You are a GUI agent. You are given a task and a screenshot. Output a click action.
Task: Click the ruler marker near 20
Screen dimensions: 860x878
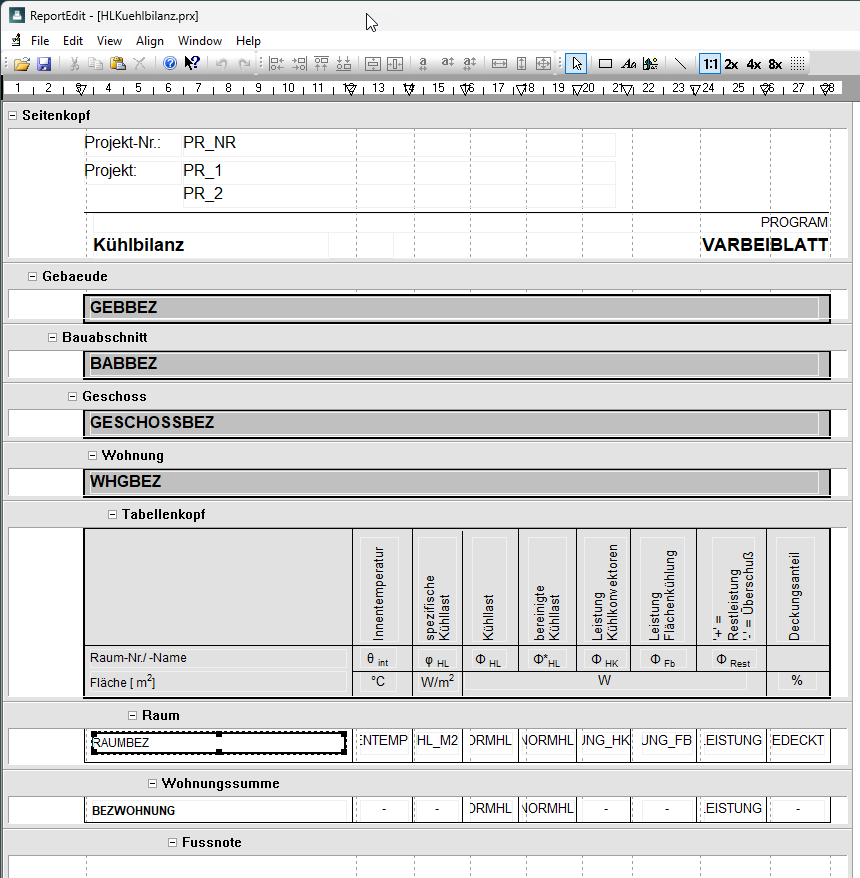[x=577, y=89]
